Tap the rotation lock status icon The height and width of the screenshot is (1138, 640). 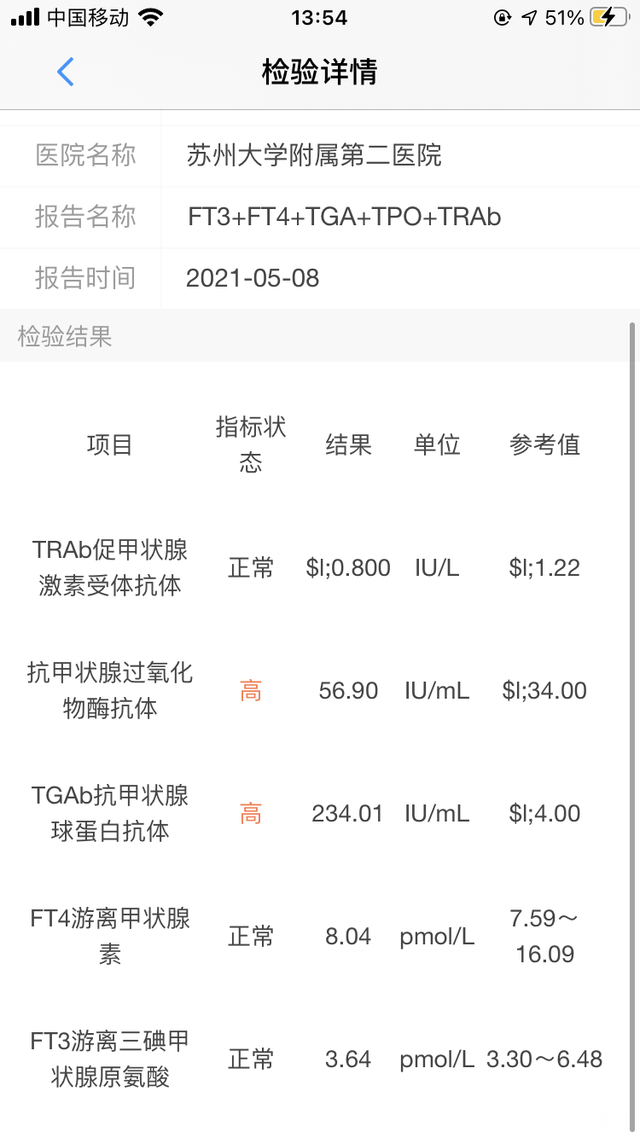(502, 18)
